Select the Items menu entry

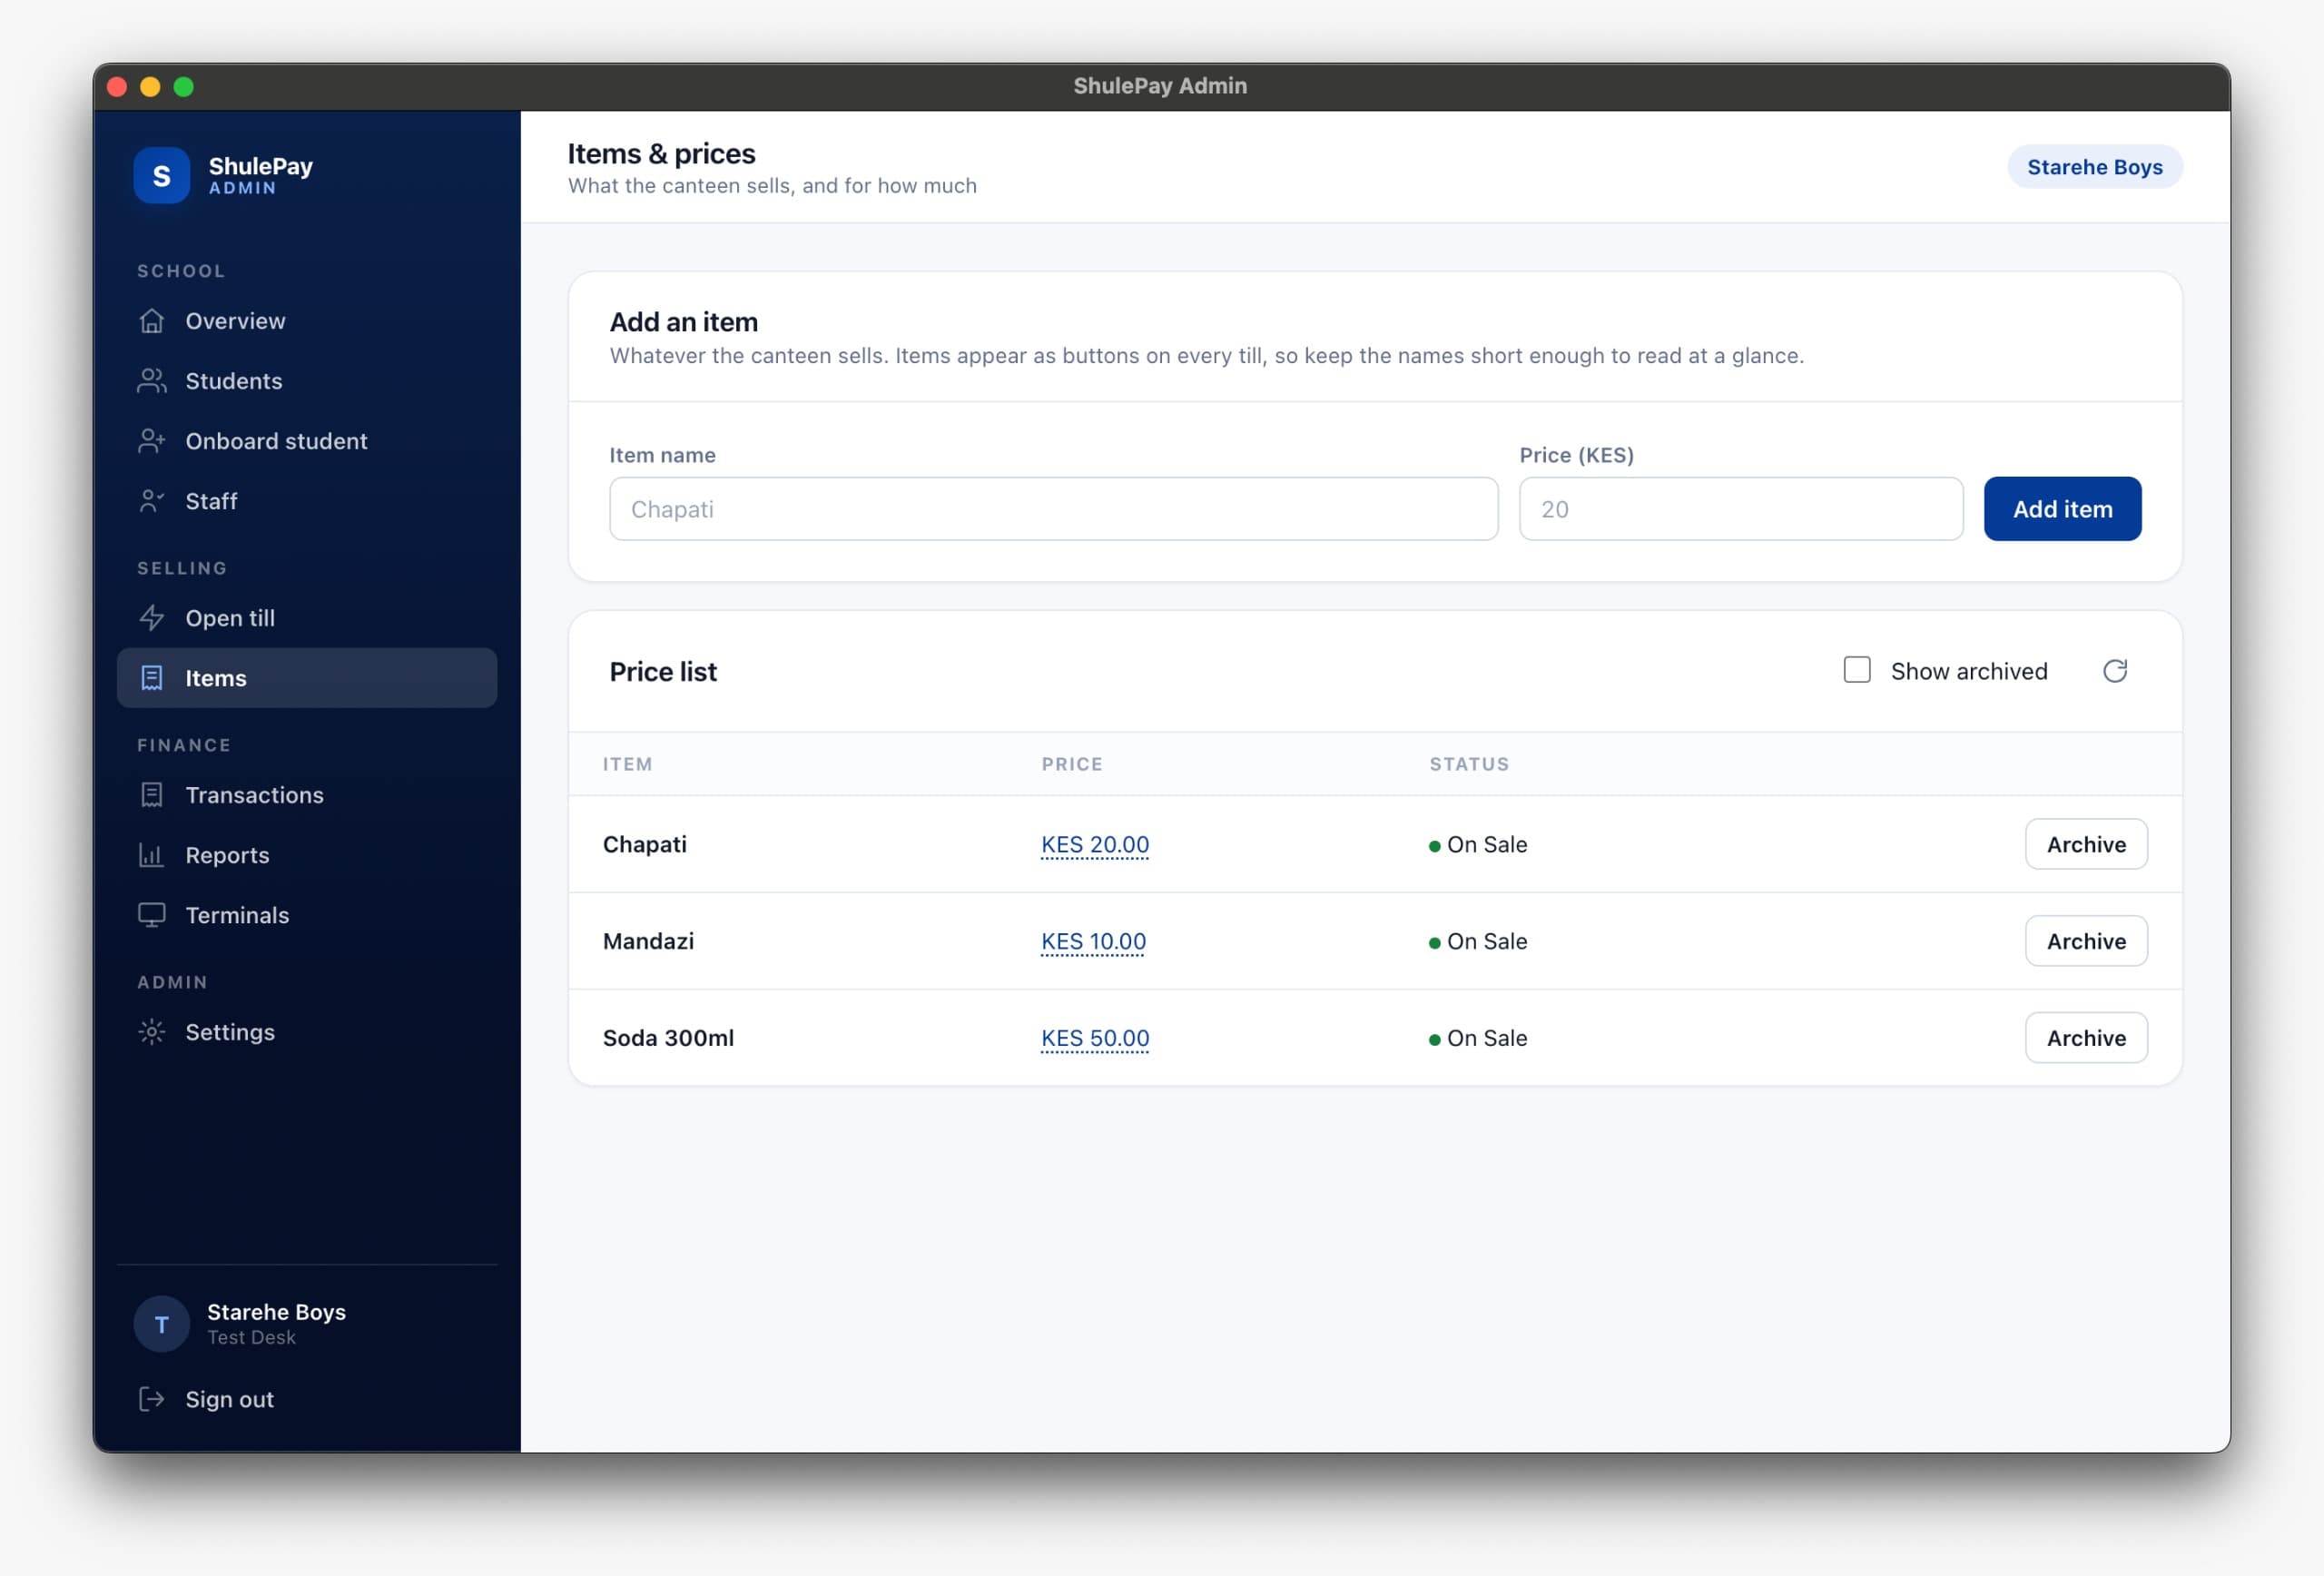click(x=307, y=678)
